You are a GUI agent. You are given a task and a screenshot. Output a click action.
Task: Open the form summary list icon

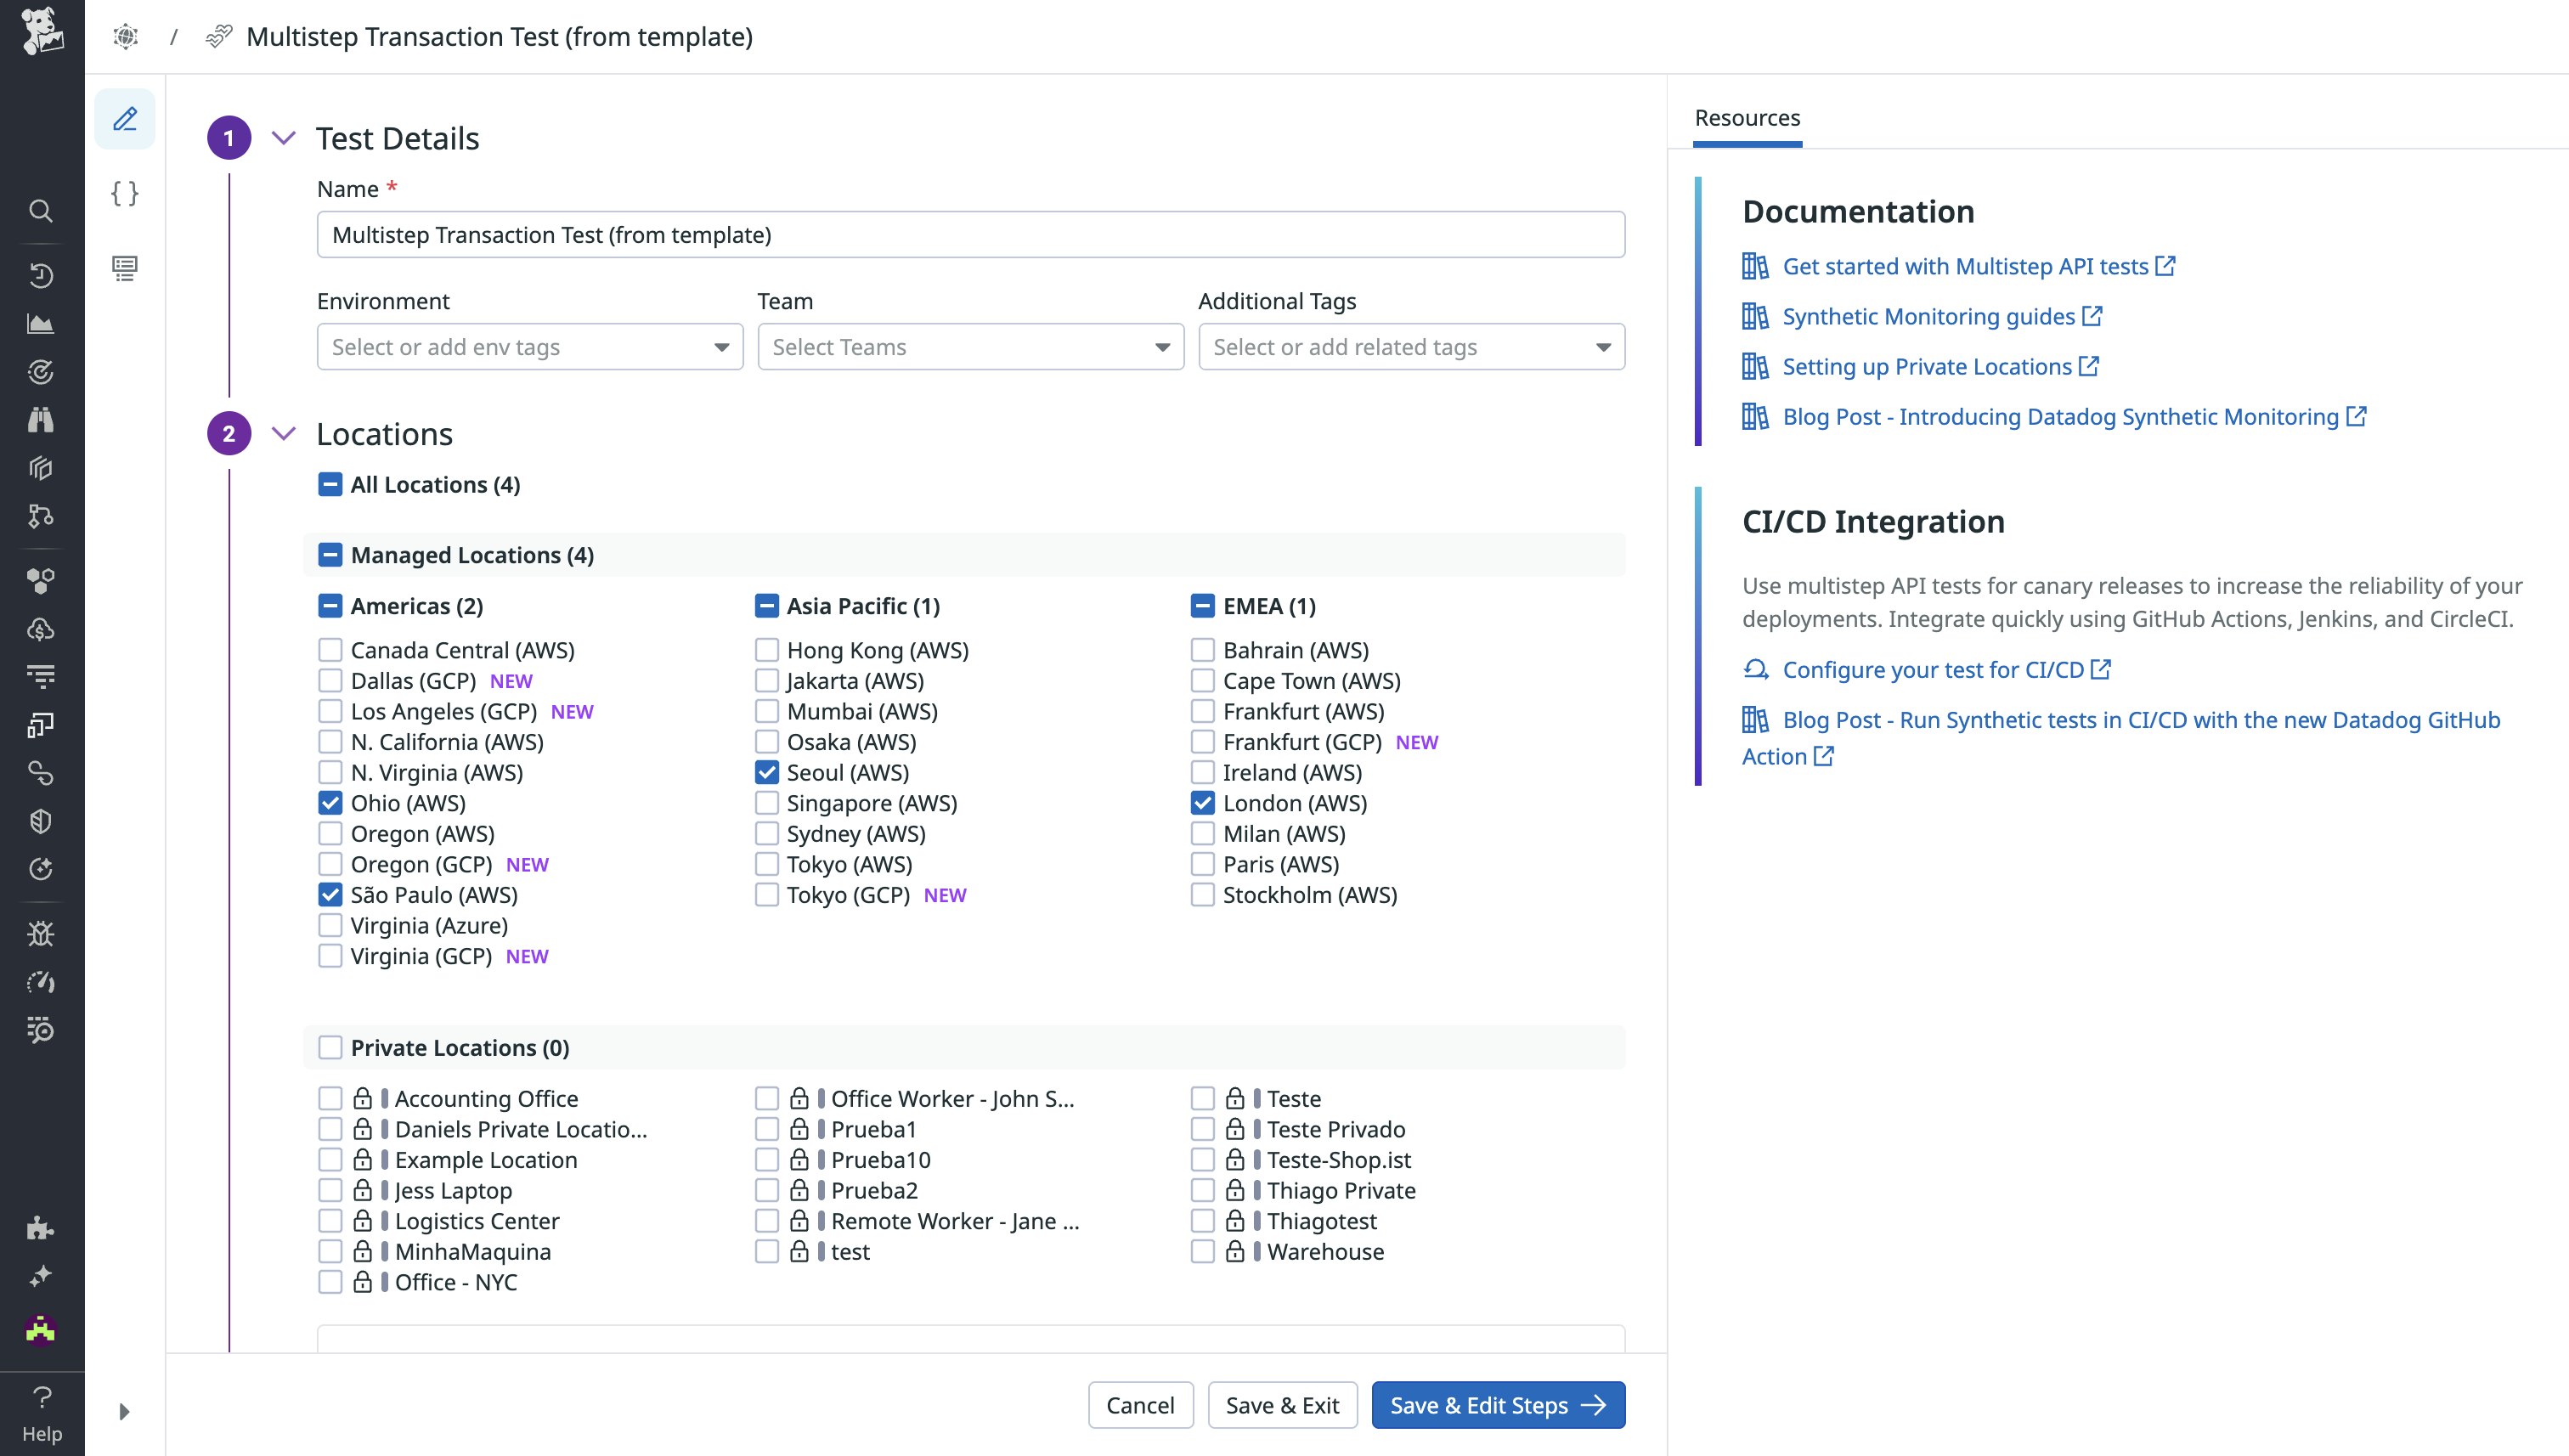[124, 268]
